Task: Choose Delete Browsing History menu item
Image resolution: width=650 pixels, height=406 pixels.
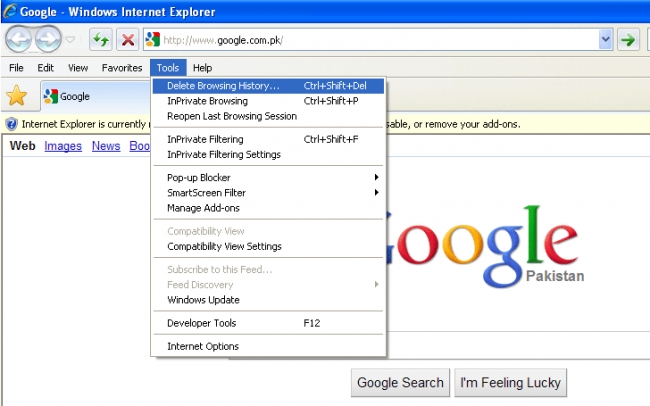Action: tap(268, 86)
